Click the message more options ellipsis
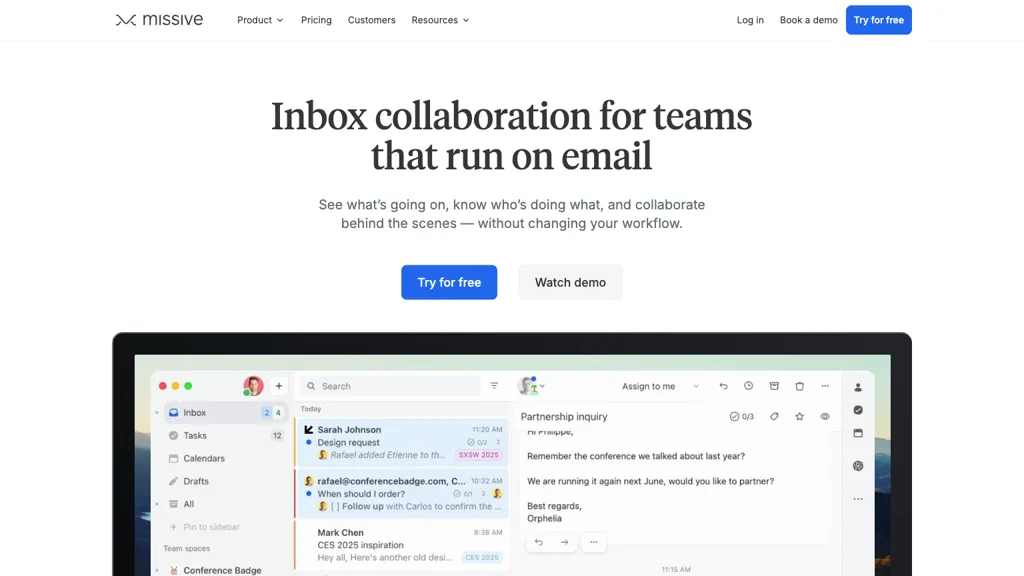The height and width of the screenshot is (576, 1024). (x=594, y=542)
